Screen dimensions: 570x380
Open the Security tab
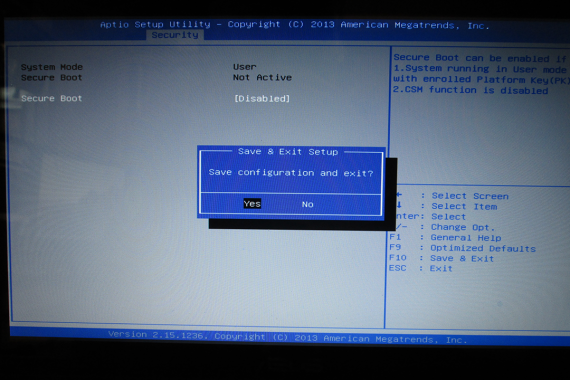pyautogui.click(x=175, y=35)
